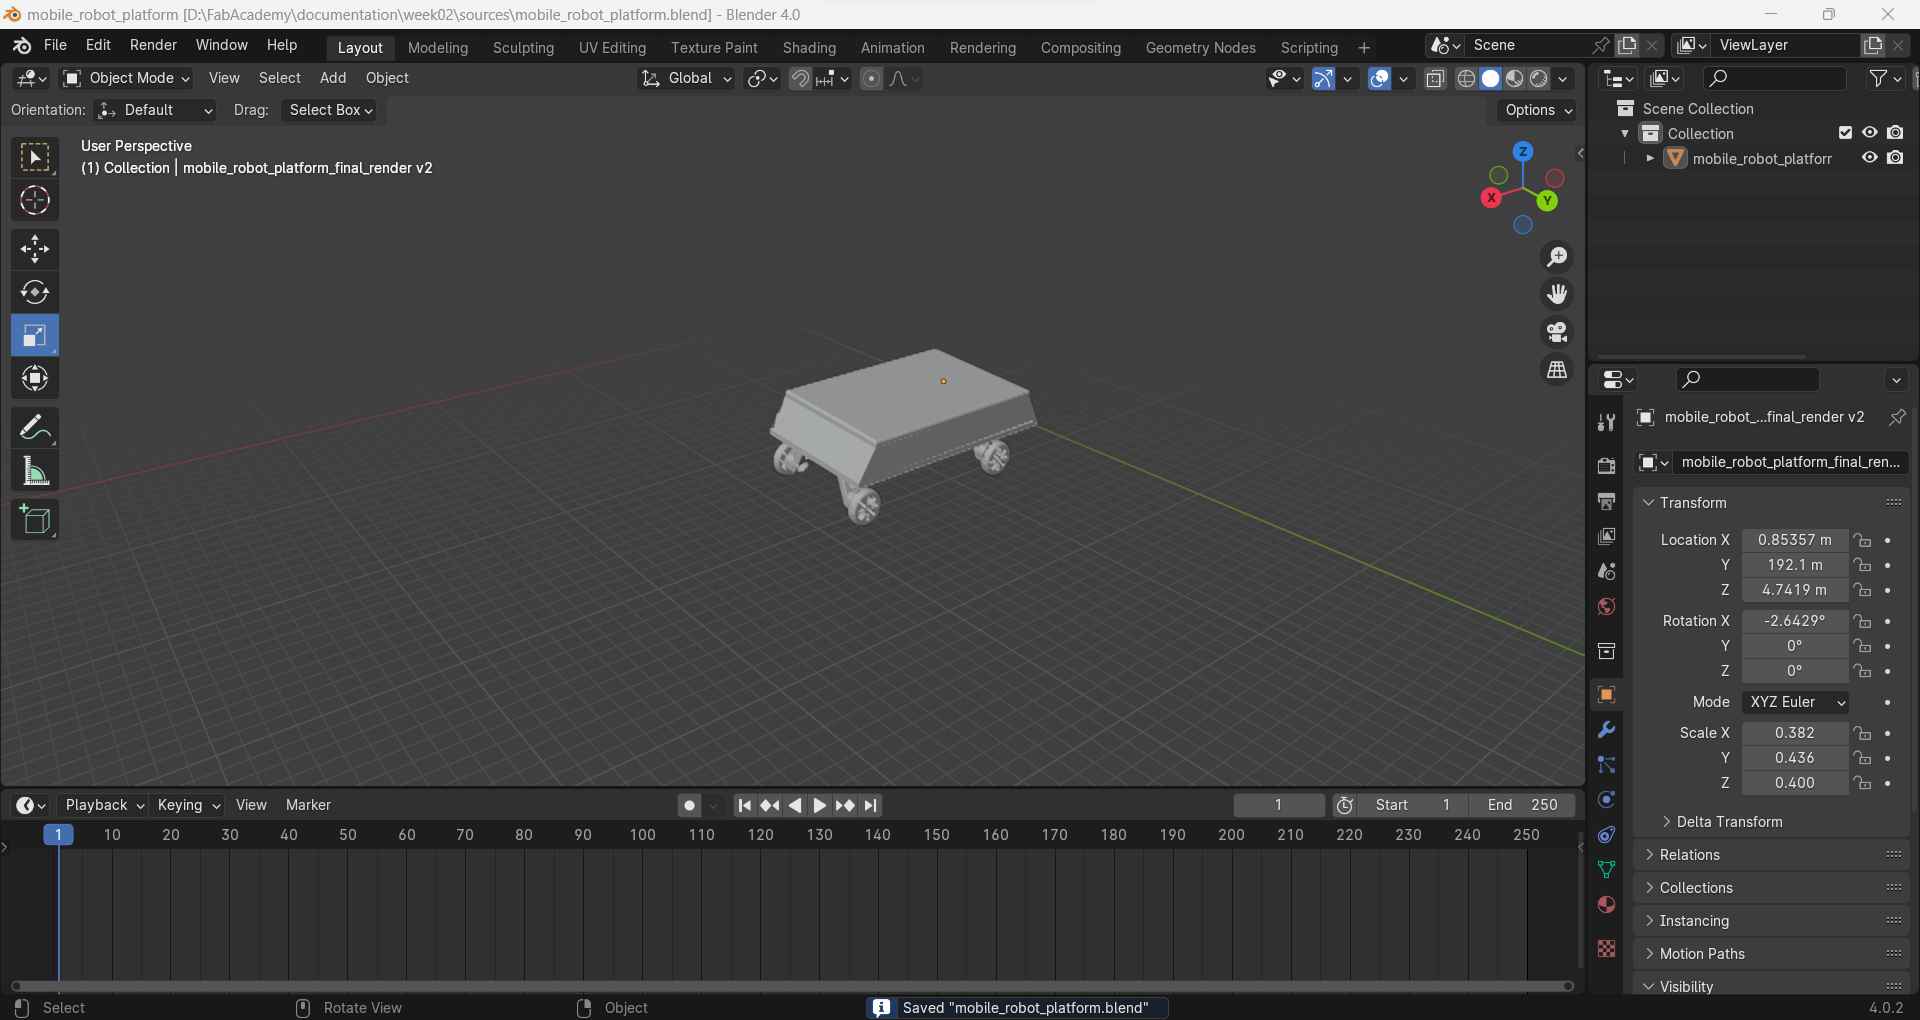Hide mobile_robot_platform object in viewport
Image resolution: width=1920 pixels, height=1020 pixels.
(x=1869, y=158)
